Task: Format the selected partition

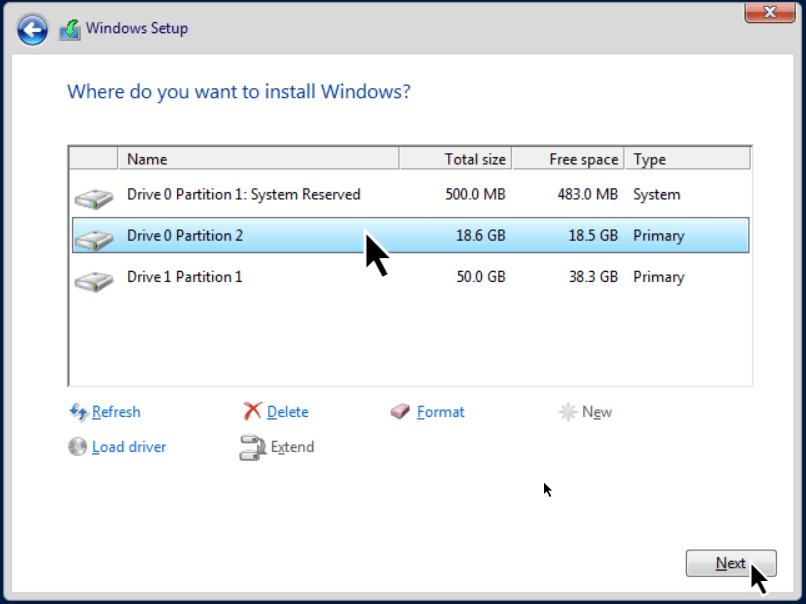Action: 441,412
